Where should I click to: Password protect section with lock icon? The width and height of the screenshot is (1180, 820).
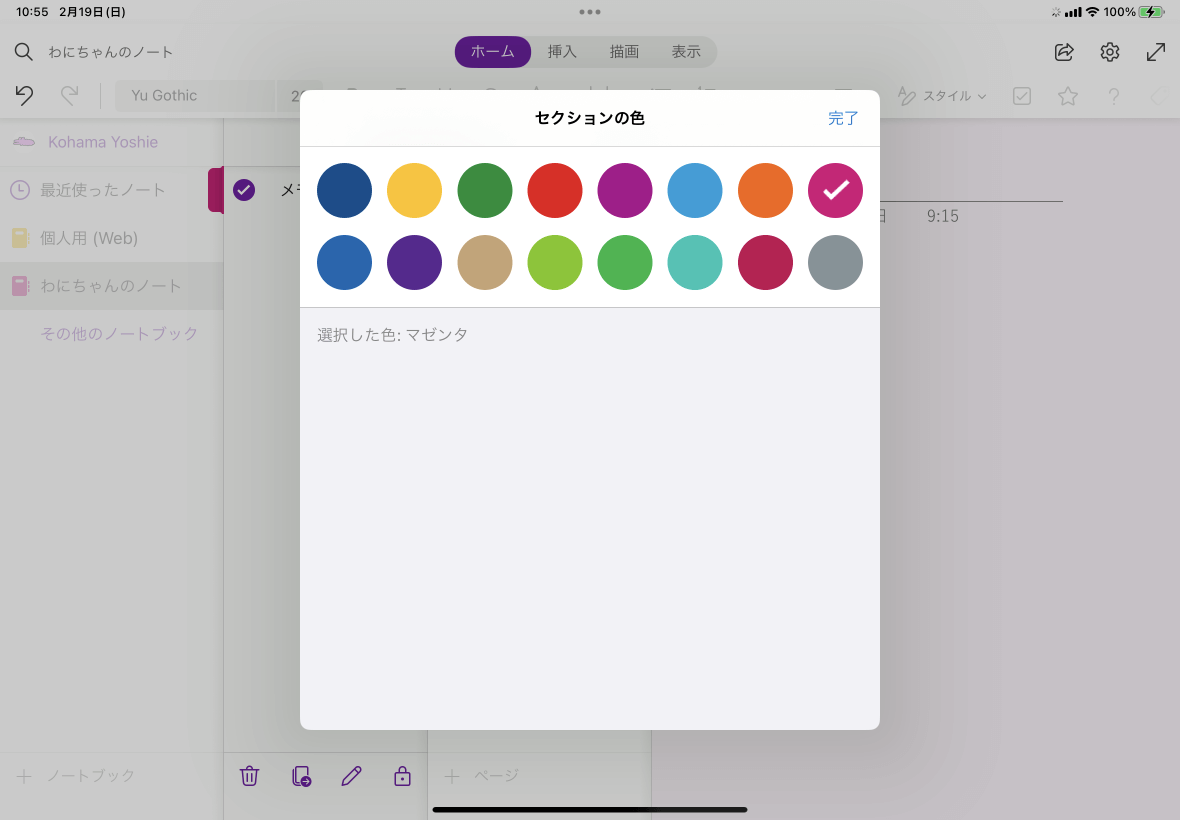(403, 776)
